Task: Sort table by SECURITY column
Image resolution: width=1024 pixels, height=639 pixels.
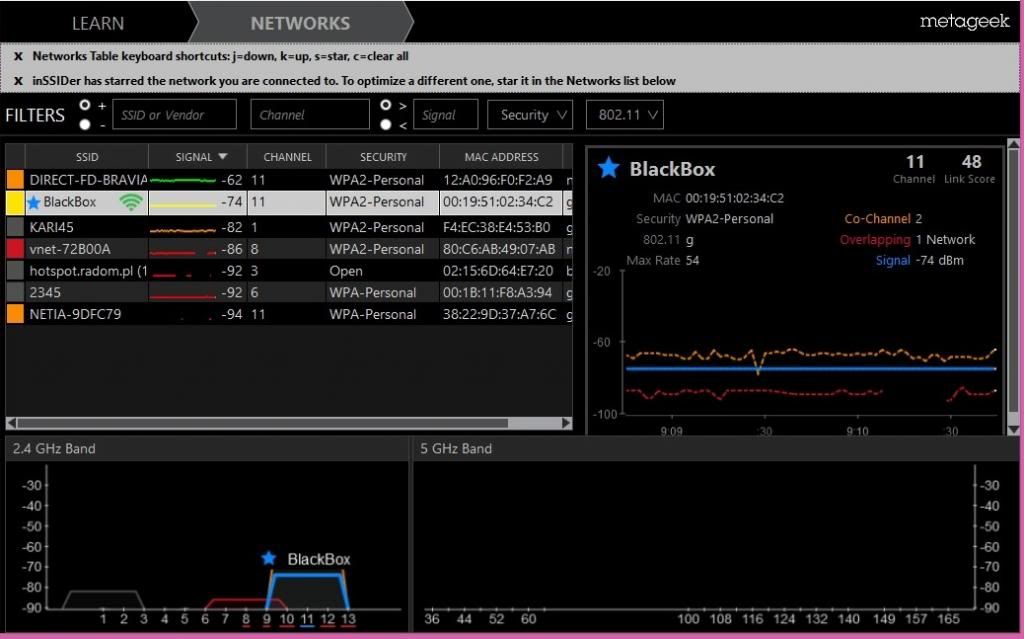Action: tap(383, 157)
